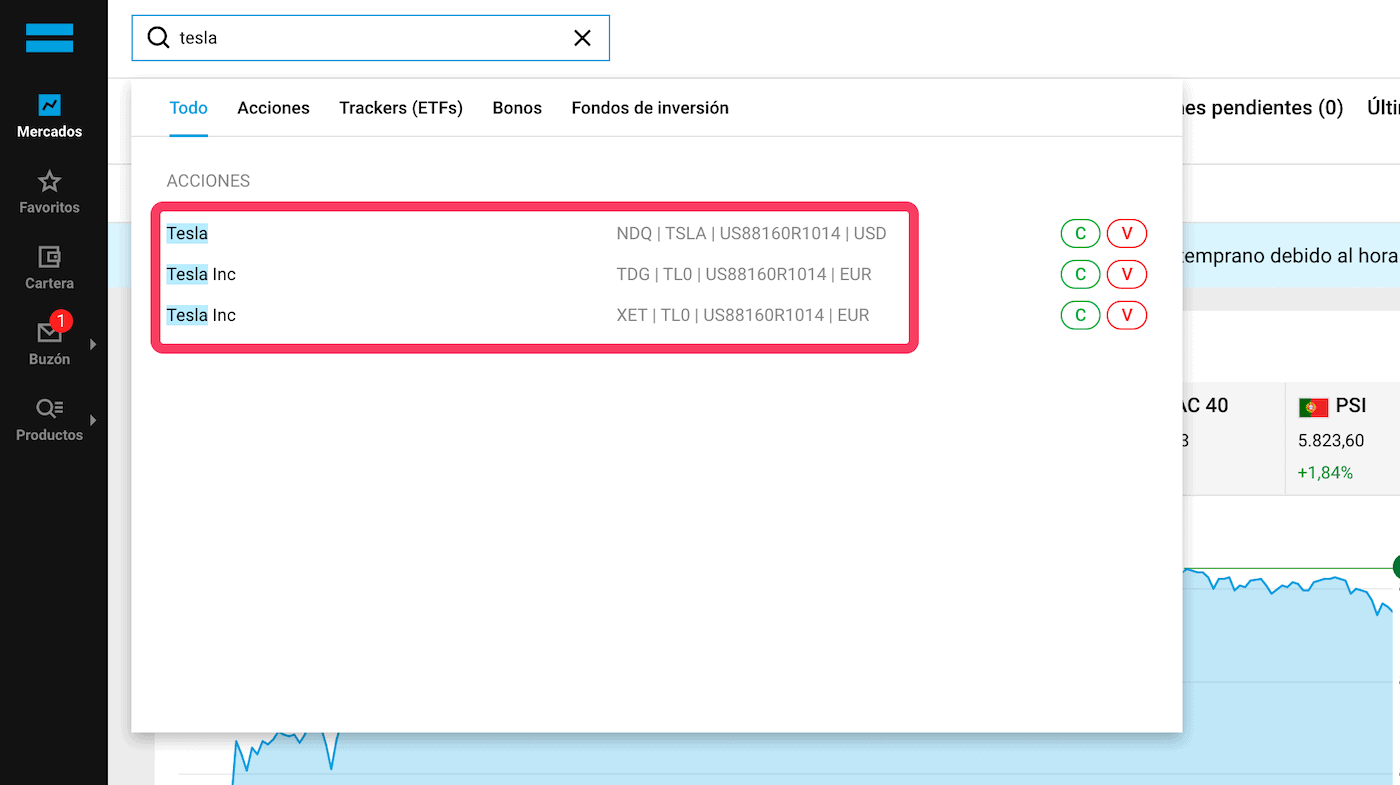This screenshot has height=785, width=1400.
Task: Click C buy button for Tesla XET
Action: [1080, 316]
